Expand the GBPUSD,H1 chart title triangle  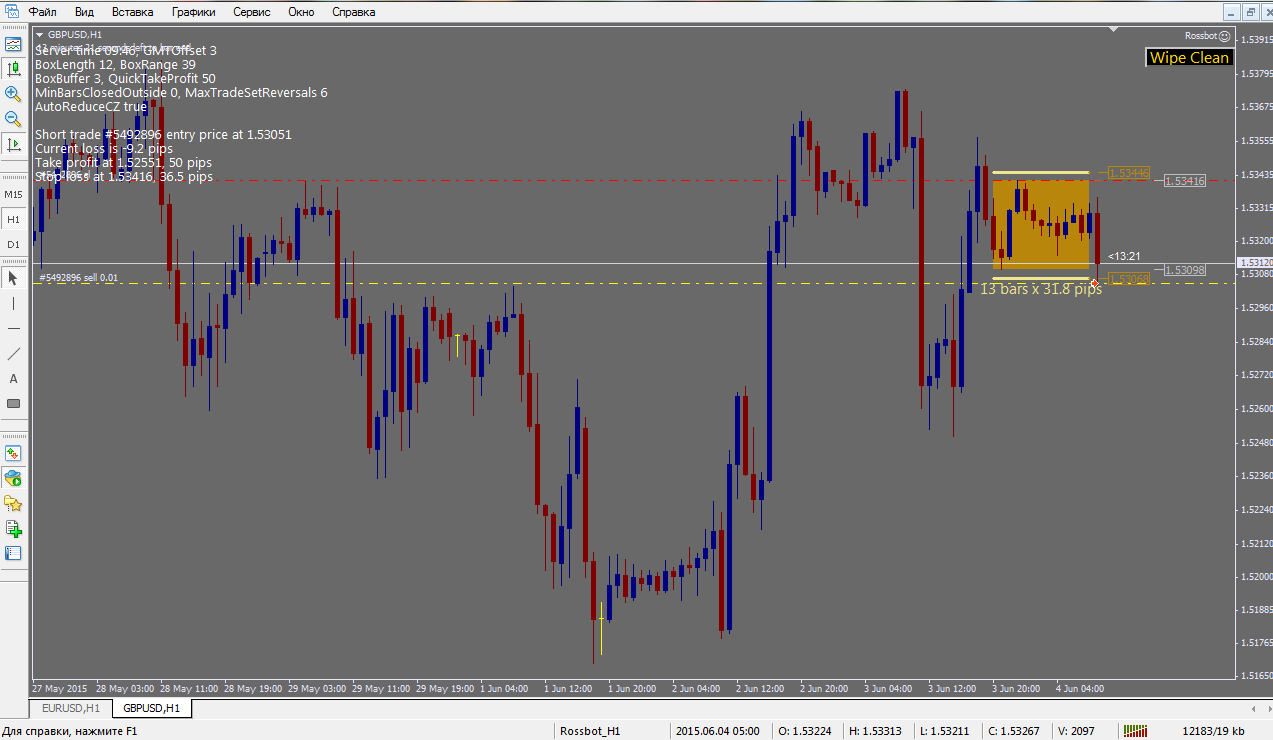point(39,34)
